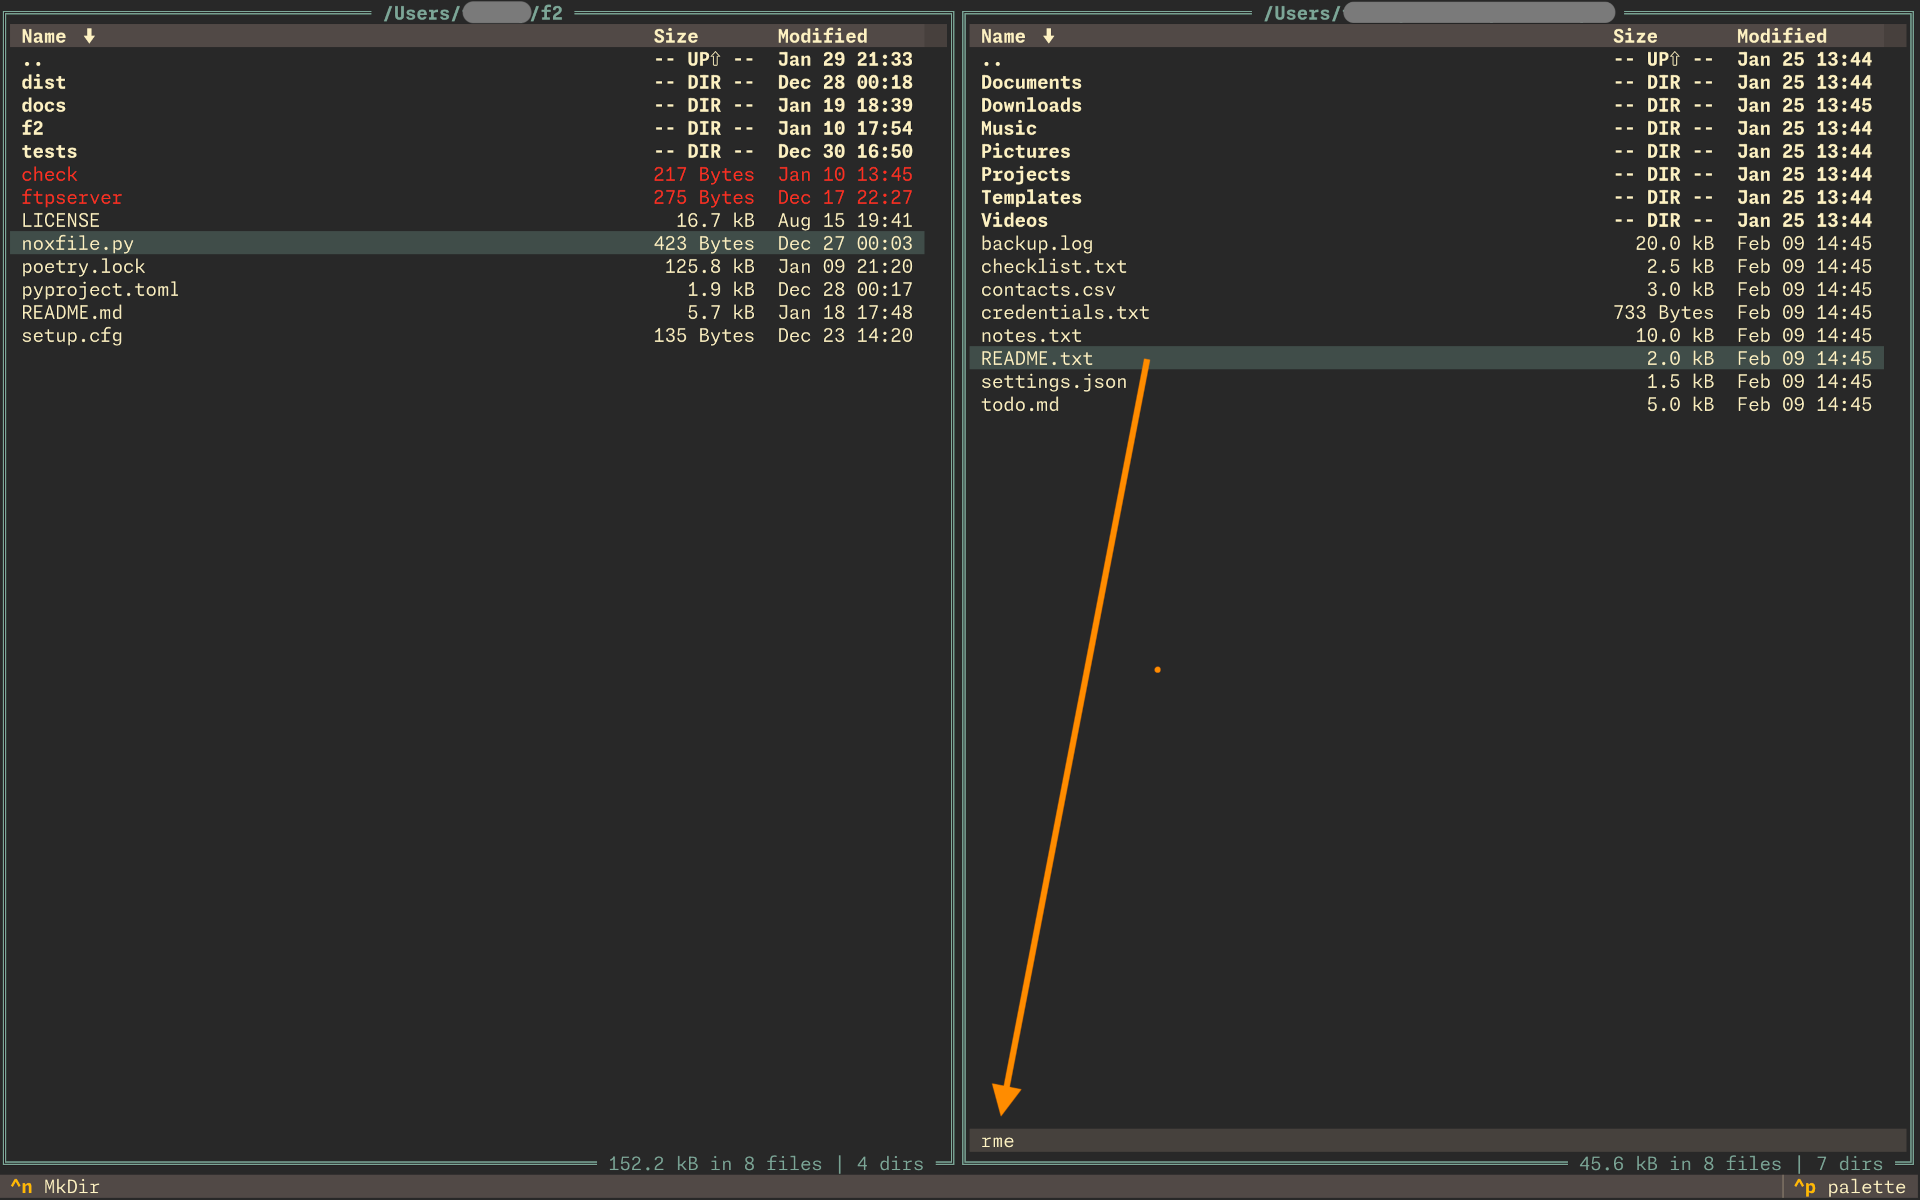Image resolution: width=1920 pixels, height=1200 pixels.
Task: Click the sort arrow next to Name in right panel
Action: tap(1048, 36)
